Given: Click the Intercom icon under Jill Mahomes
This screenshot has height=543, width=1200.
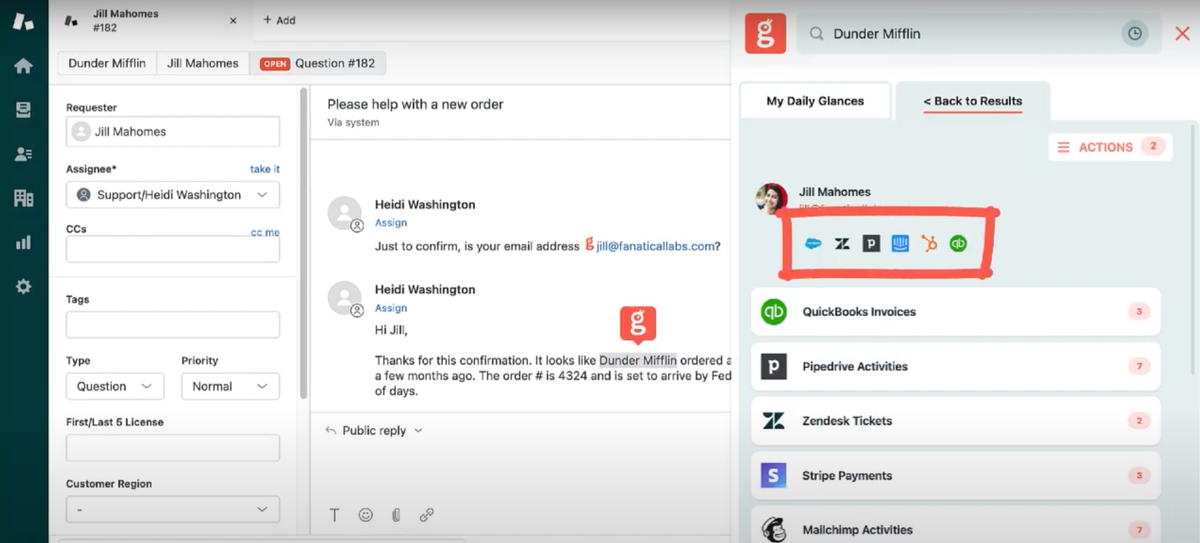Looking at the screenshot, I should pos(900,243).
